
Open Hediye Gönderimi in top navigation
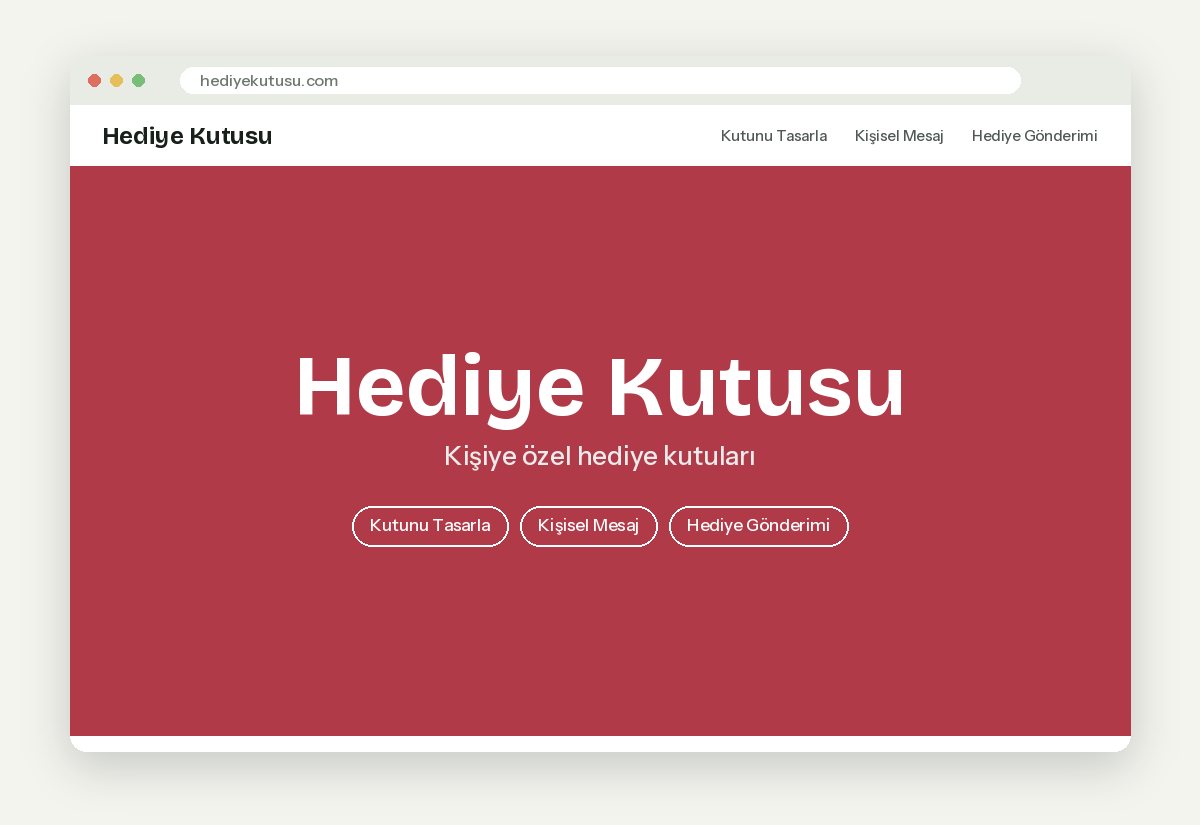click(x=1034, y=136)
